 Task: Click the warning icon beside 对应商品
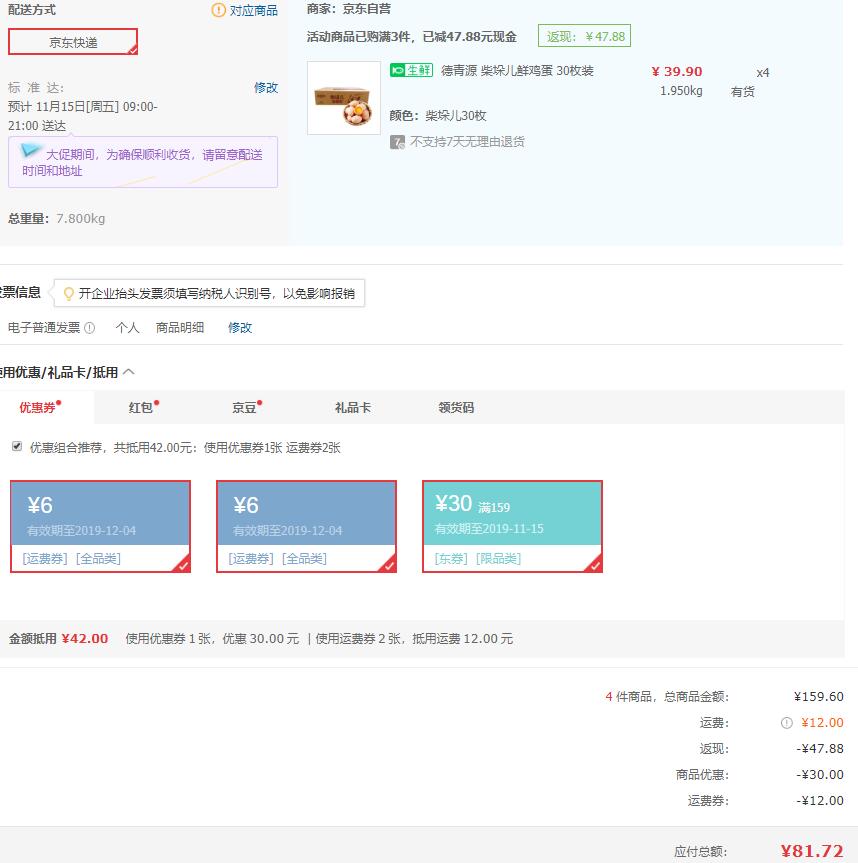tap(218, 10)
